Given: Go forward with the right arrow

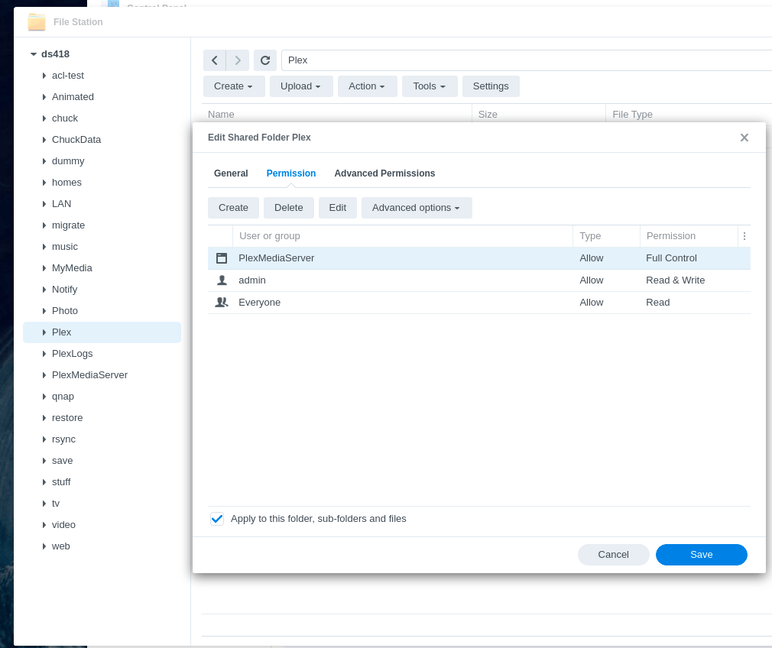Looking at the screenshot, I should click(x=238, y=60).
